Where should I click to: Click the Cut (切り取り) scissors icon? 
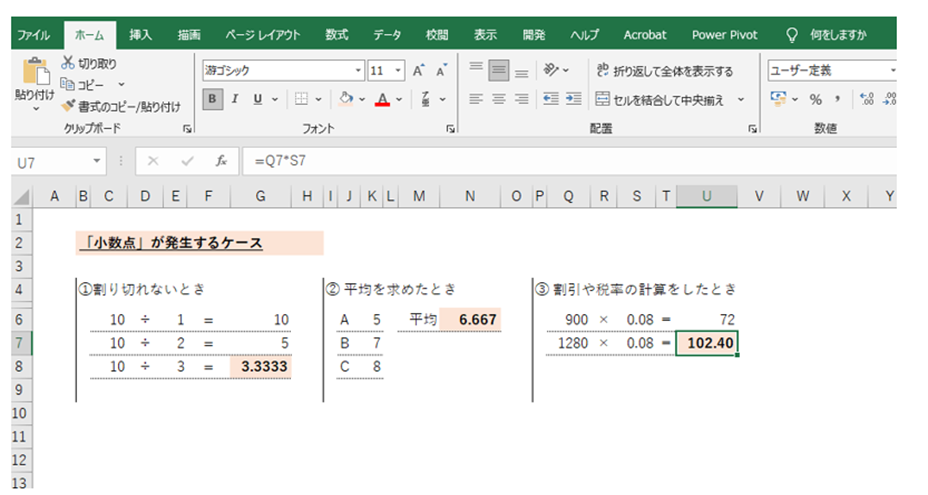coord(69,63)
